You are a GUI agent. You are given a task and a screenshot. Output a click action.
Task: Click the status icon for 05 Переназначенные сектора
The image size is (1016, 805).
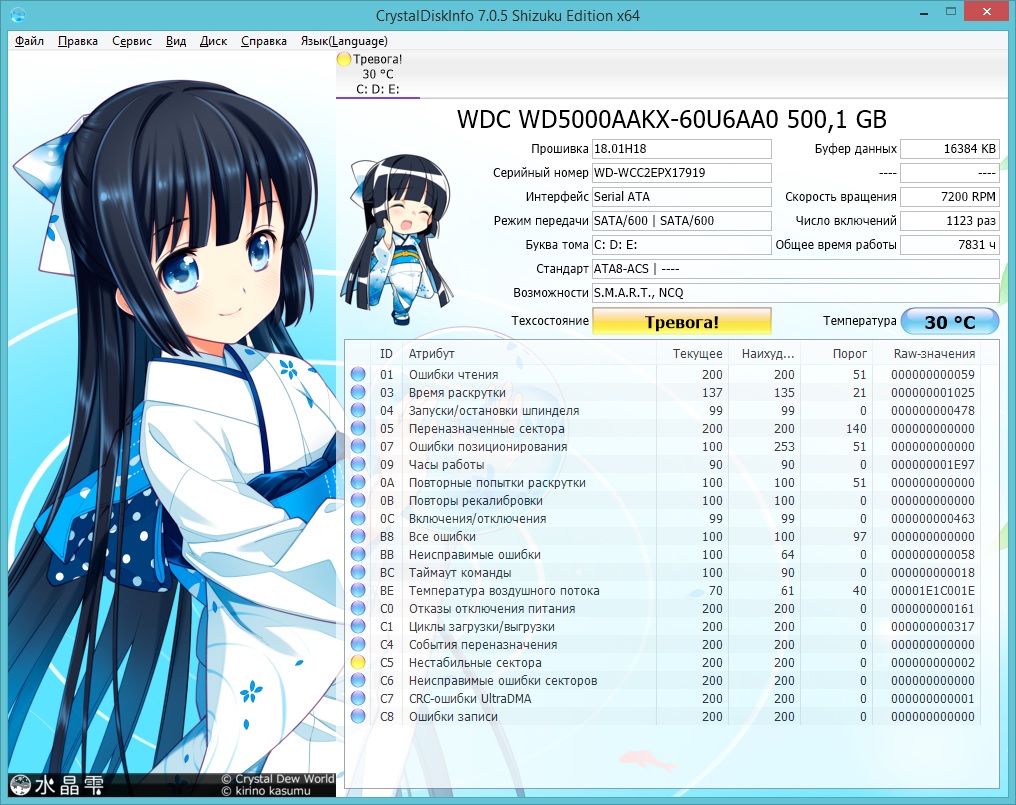(x=358, y=428)
